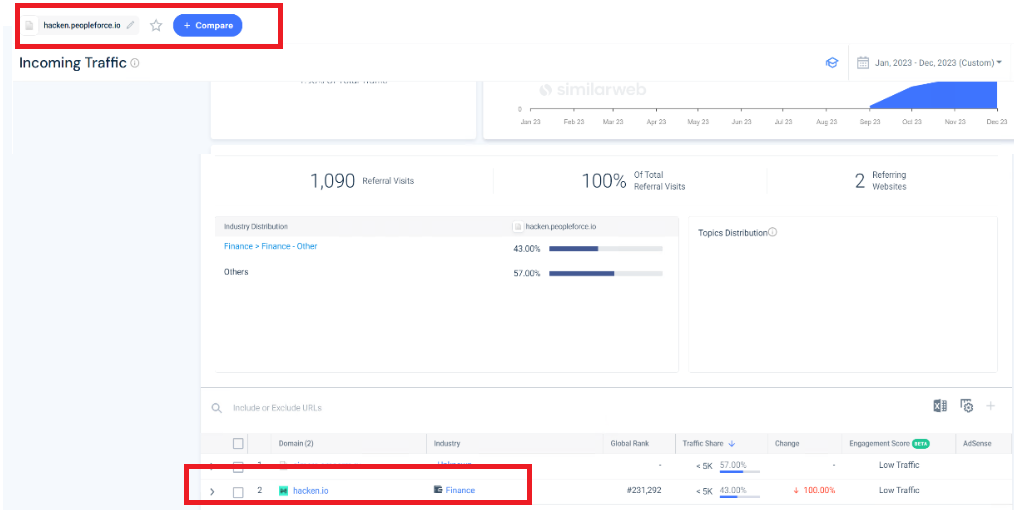Toggle the select-all checkbox in table header
This screenshot has height=529, width=1014.
coord(238,444)
